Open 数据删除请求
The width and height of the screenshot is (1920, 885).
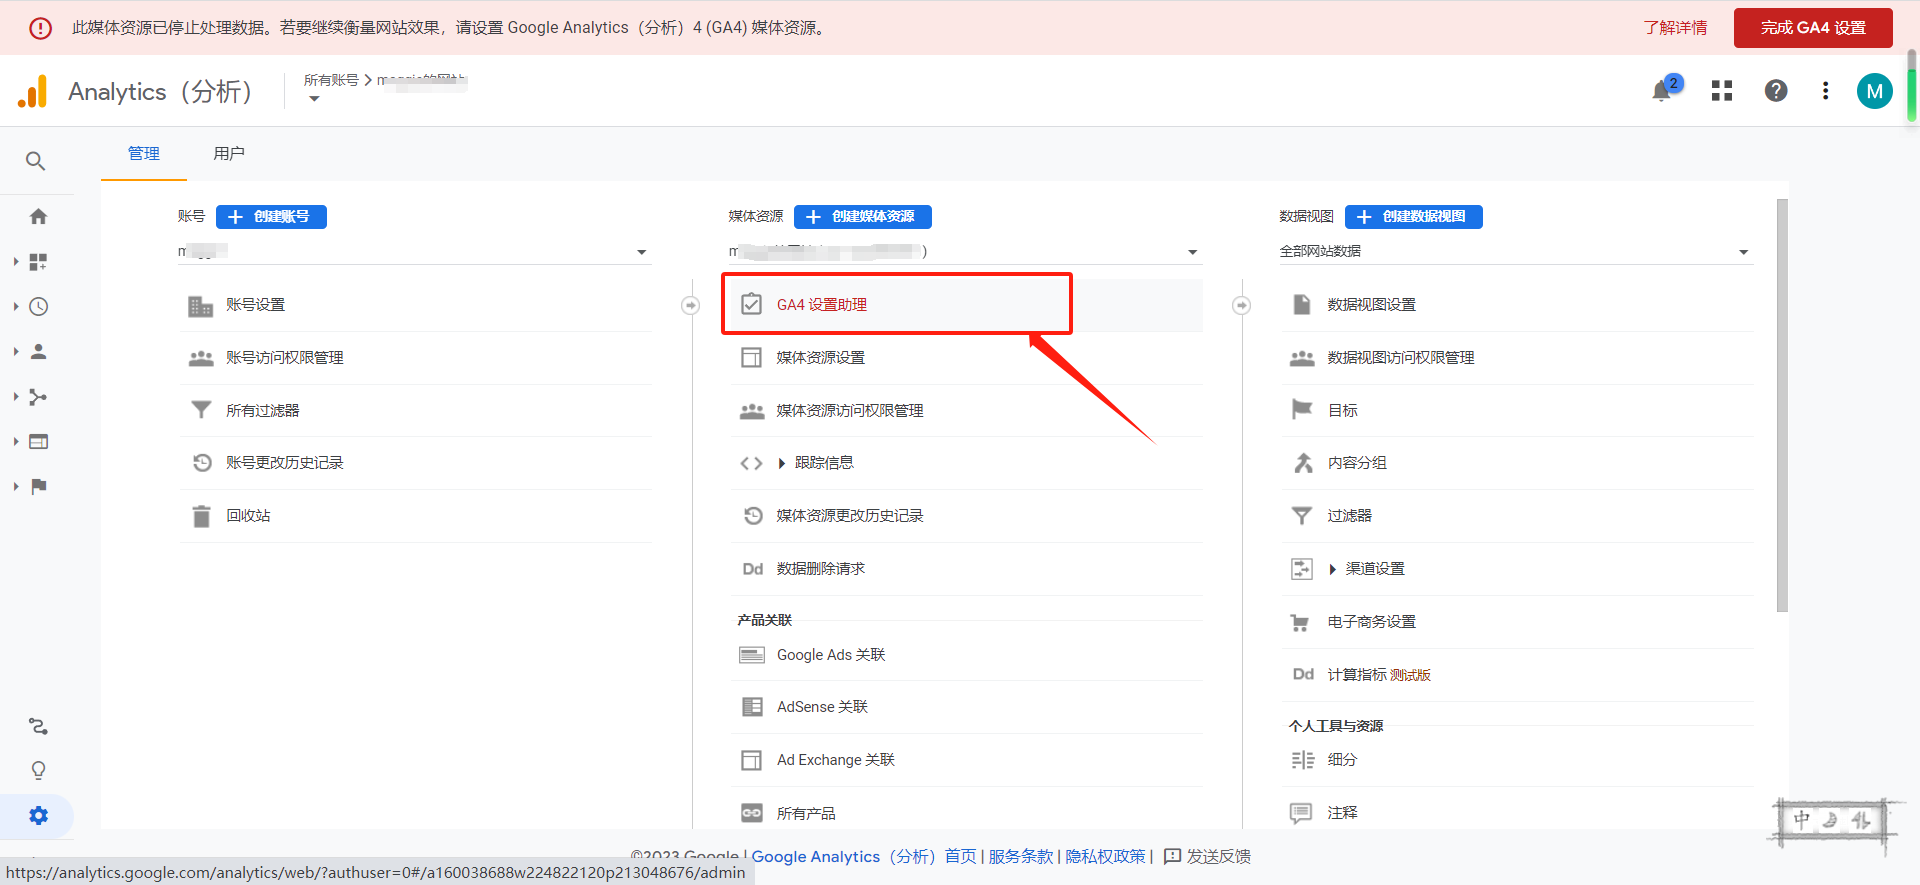966,569
